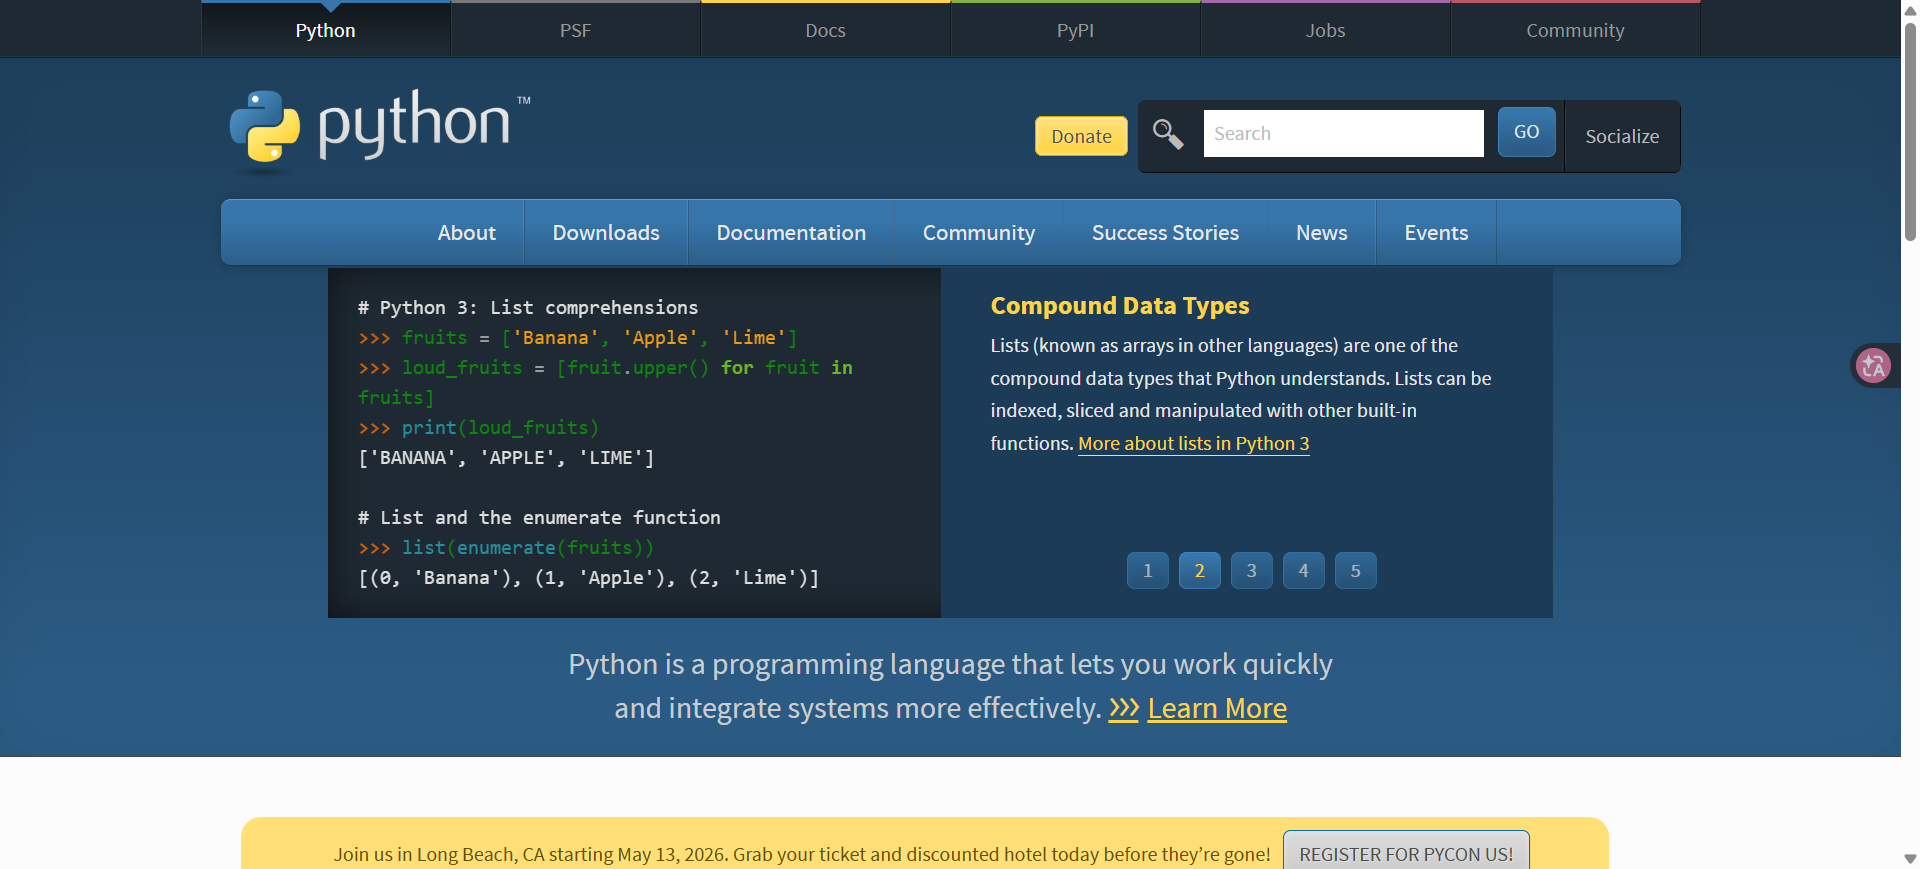Open the Events menu

[1436, 232]
